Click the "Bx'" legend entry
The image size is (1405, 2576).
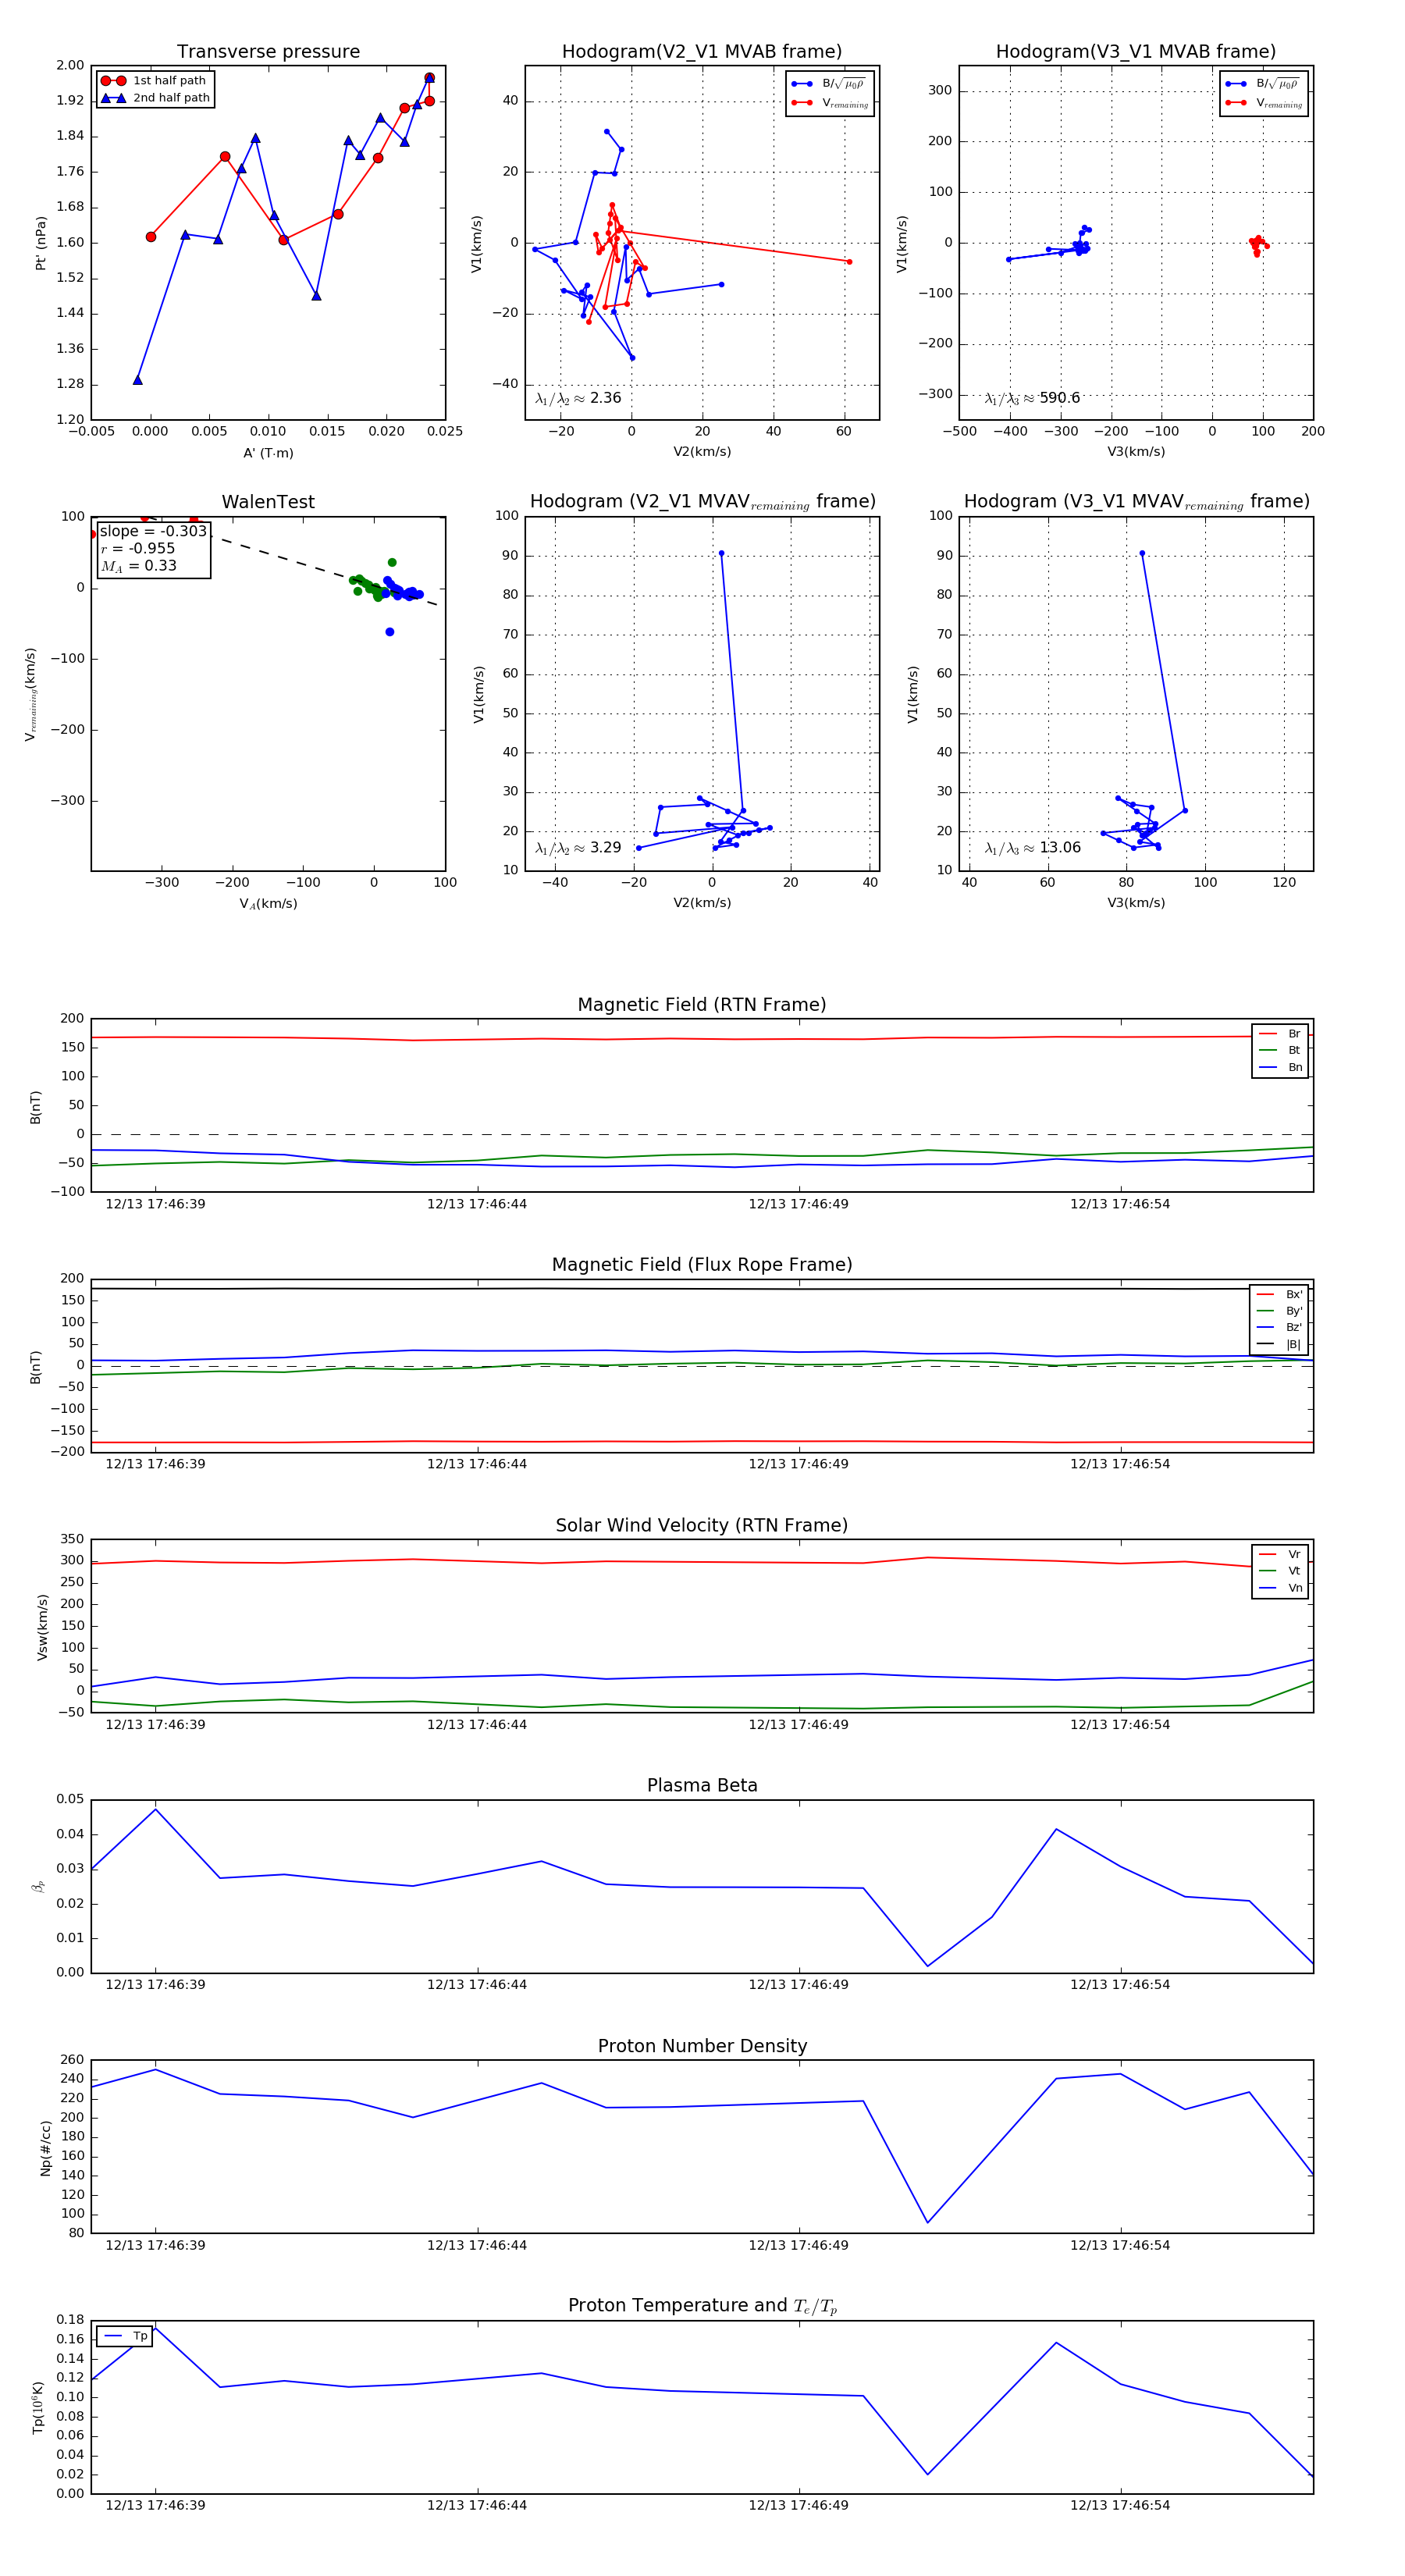[1279, 1295]
